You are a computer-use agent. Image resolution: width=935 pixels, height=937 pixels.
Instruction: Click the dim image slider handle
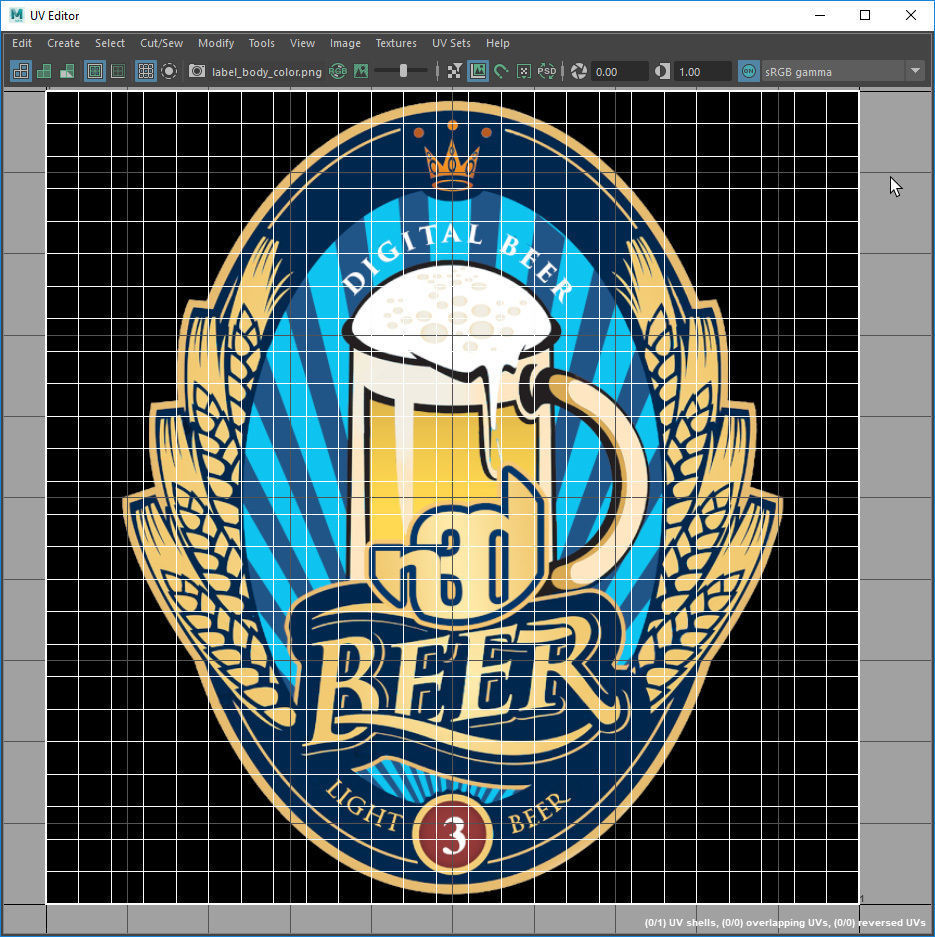[403, 71]
